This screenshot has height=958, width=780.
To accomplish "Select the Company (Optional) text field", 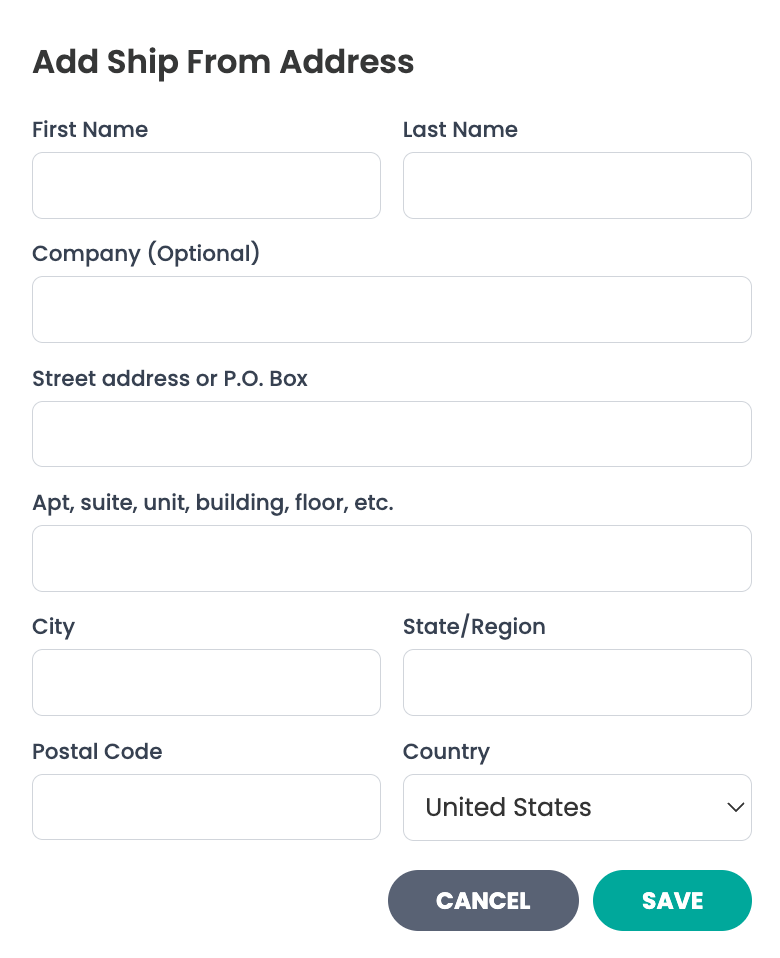I will [391, 309].
